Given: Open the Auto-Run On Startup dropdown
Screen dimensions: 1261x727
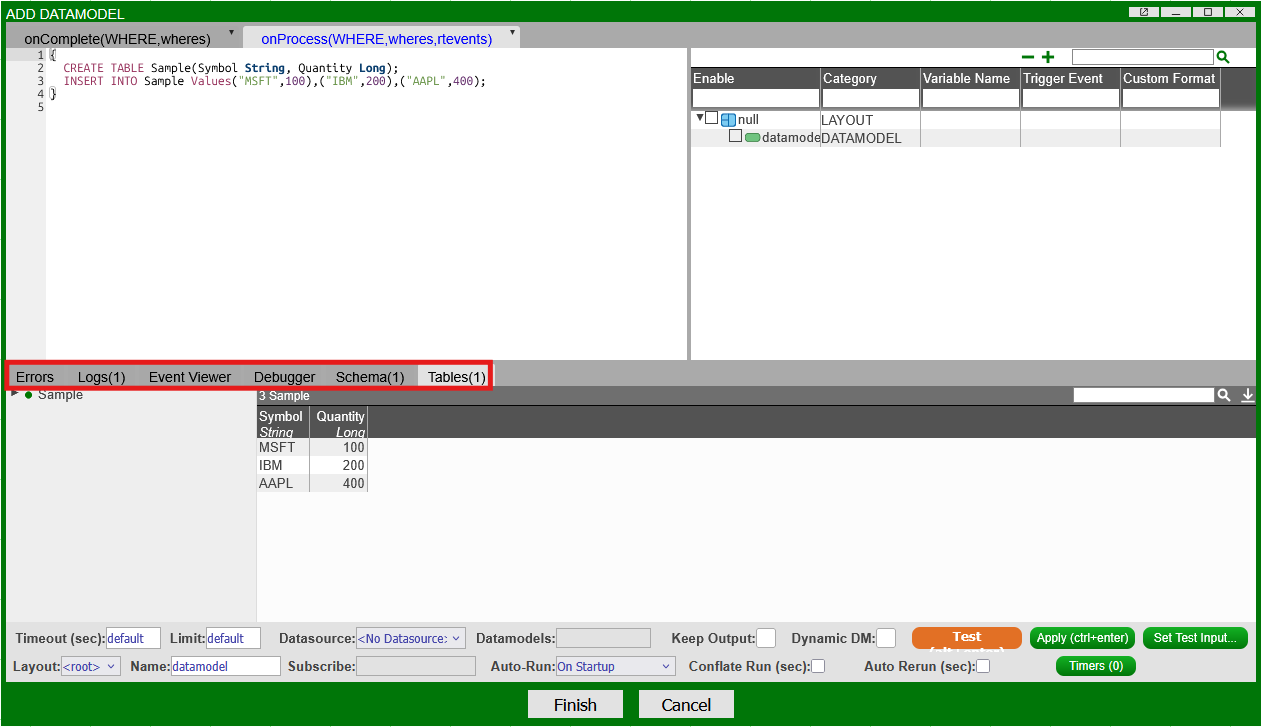Looking at the screenshot, I should 615,666.
